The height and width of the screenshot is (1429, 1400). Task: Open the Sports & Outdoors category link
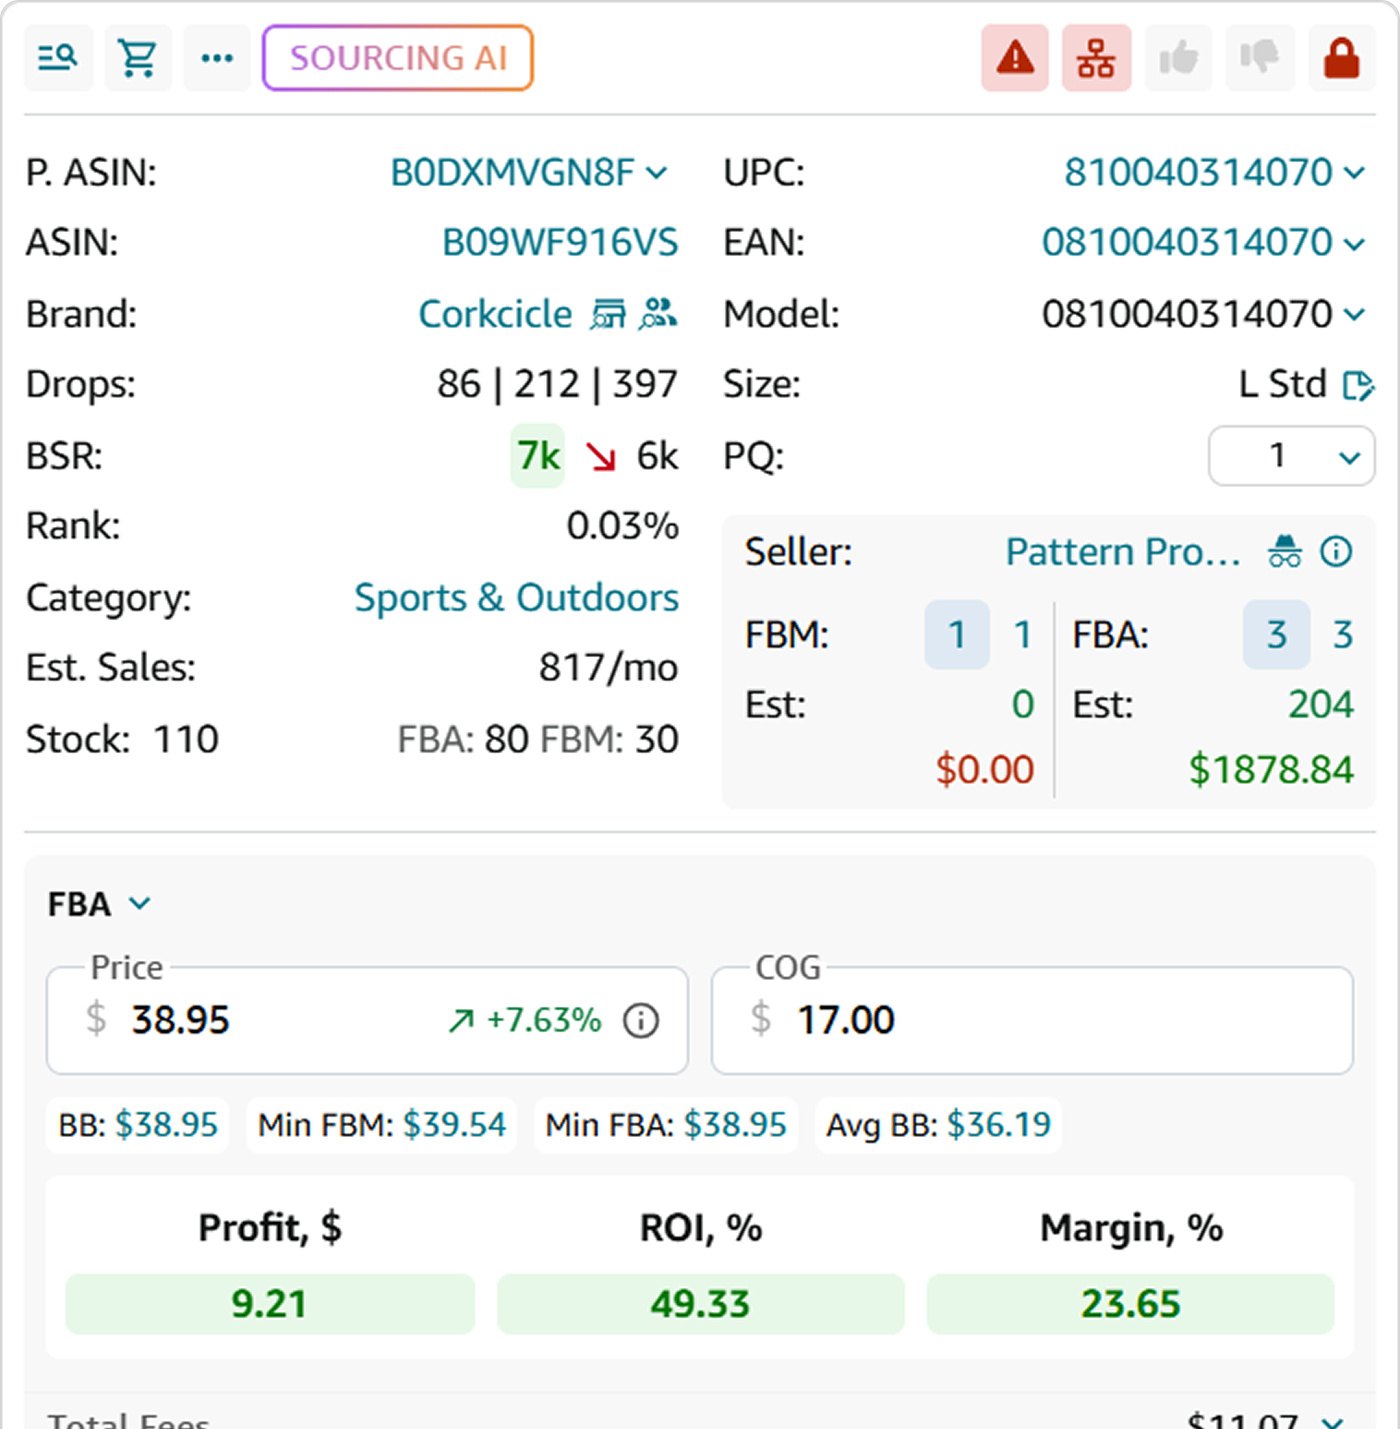(x=516, y=598)
